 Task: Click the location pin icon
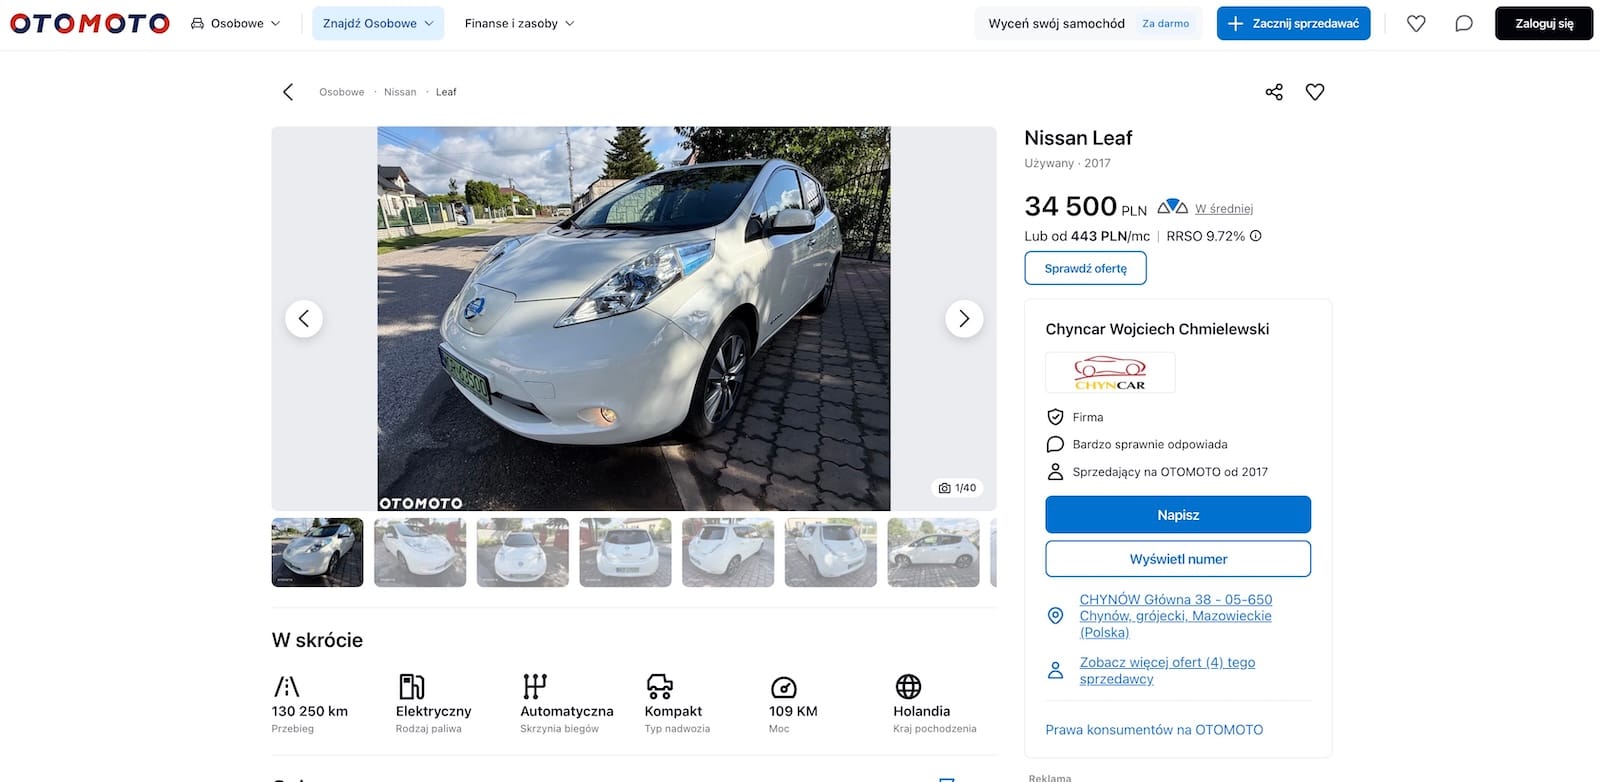pyautogui.click(x=1055, y=616)
